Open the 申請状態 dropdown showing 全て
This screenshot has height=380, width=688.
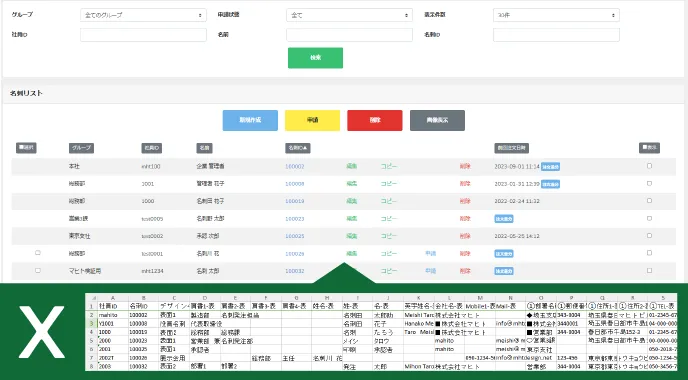(349, 15)
